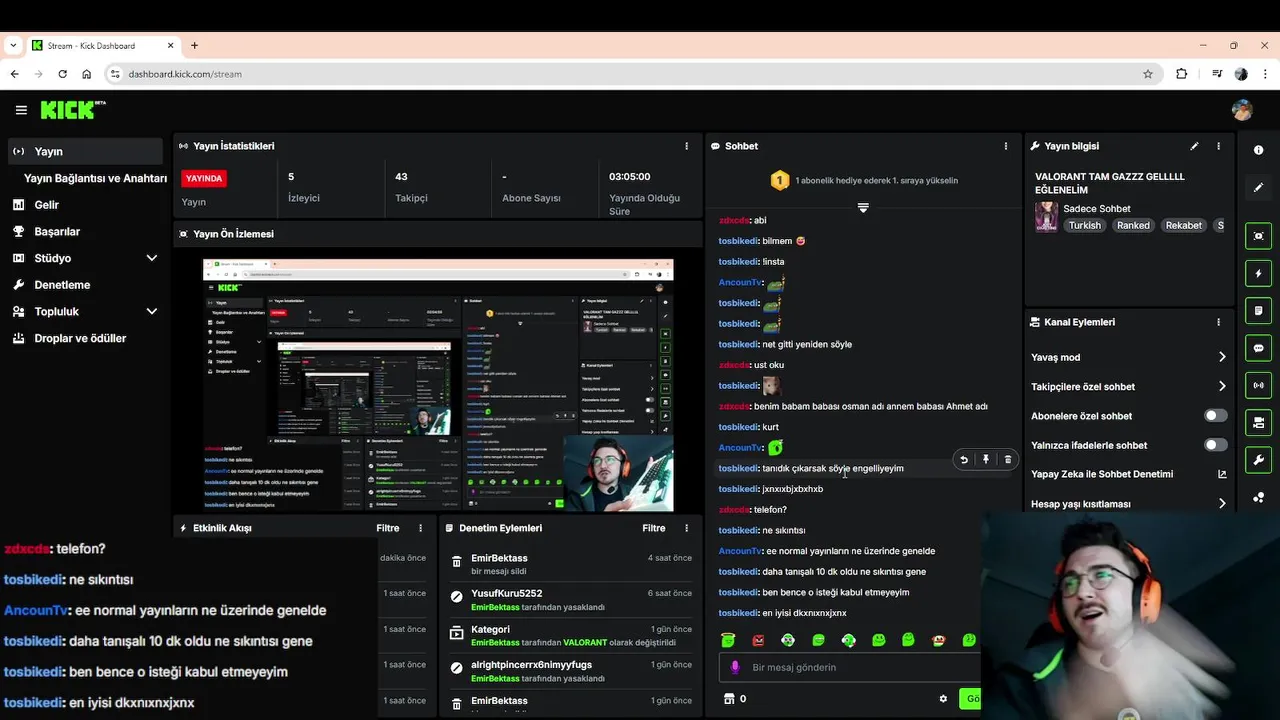Toggle Abonelere özel sohbet switch

click(x=1215, y=416)
